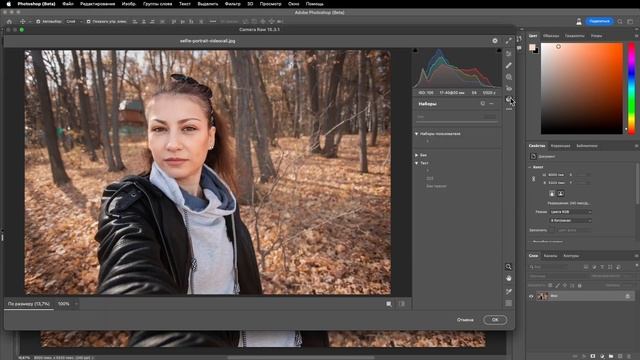Click the canvas width input field
Image resolution: width=640 pixels, height=360 pixels.
556,175
